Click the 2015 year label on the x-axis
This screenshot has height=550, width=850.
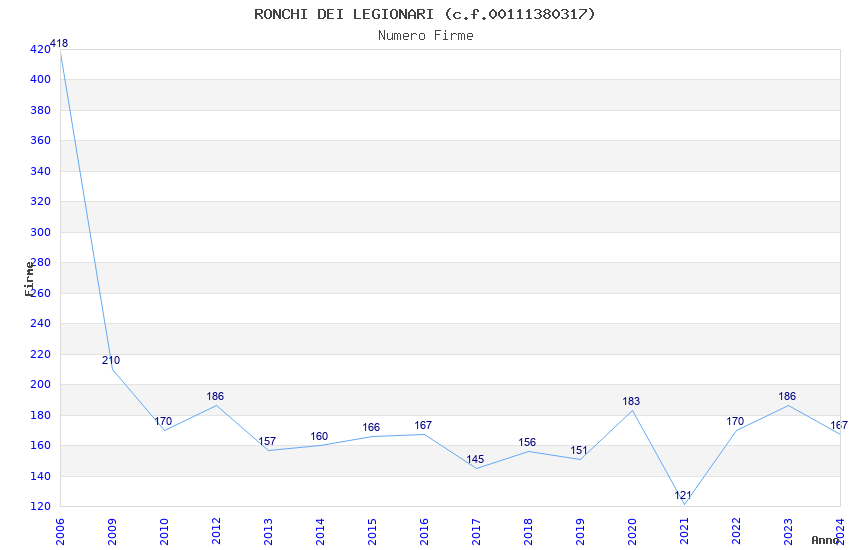click(x=372, y=532)
